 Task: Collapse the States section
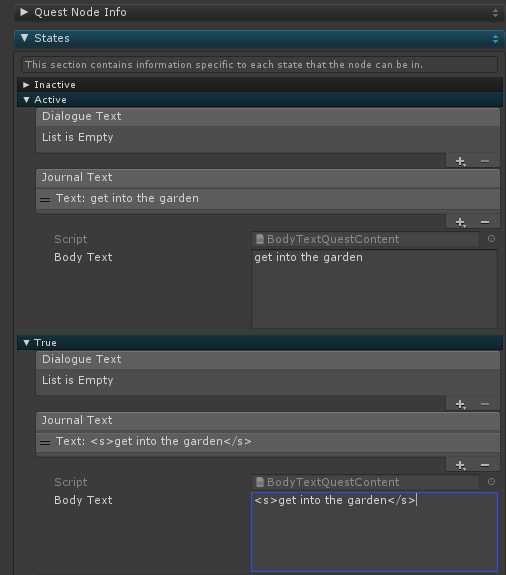click(x=25, y=38)
